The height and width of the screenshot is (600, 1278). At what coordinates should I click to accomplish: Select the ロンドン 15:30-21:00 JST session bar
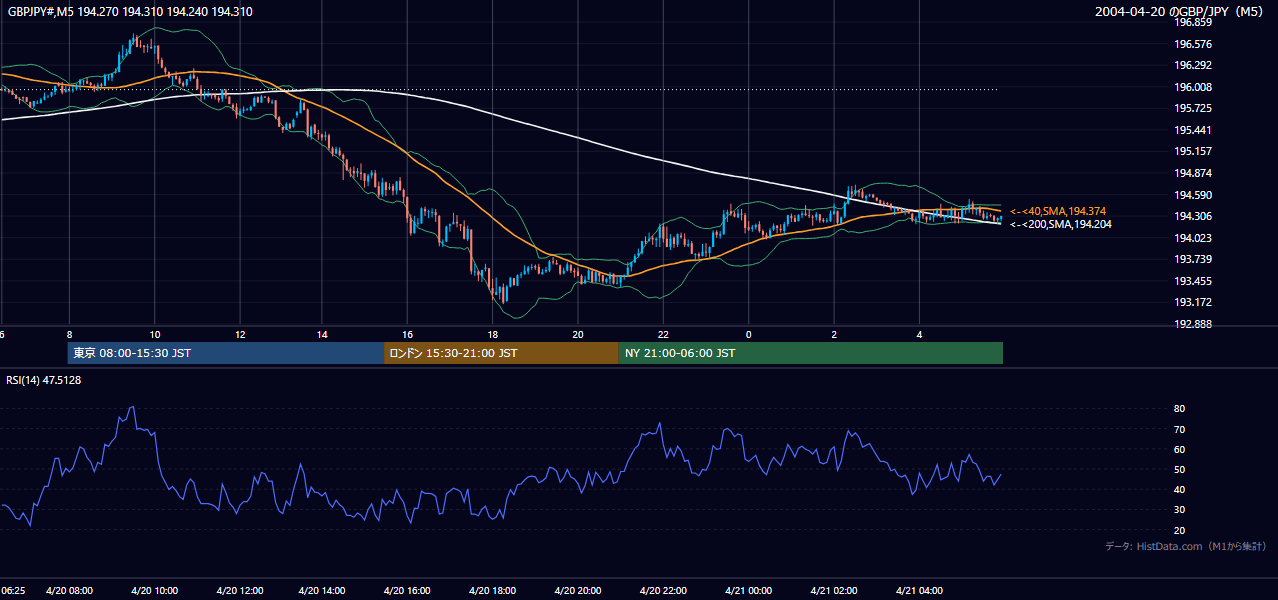tap(501, 353)
